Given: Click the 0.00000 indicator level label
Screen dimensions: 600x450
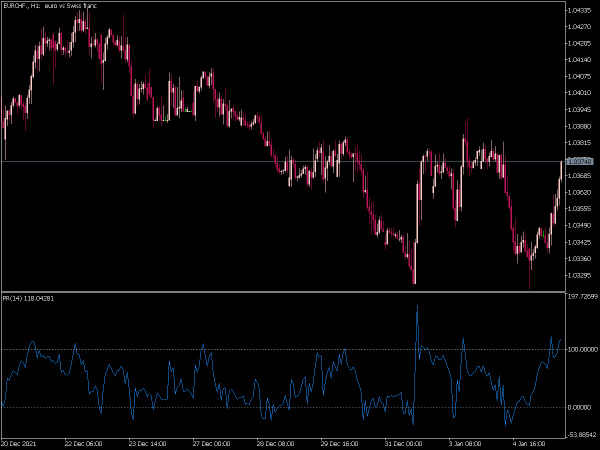Looking at the screenshot, I should (580, 408).
